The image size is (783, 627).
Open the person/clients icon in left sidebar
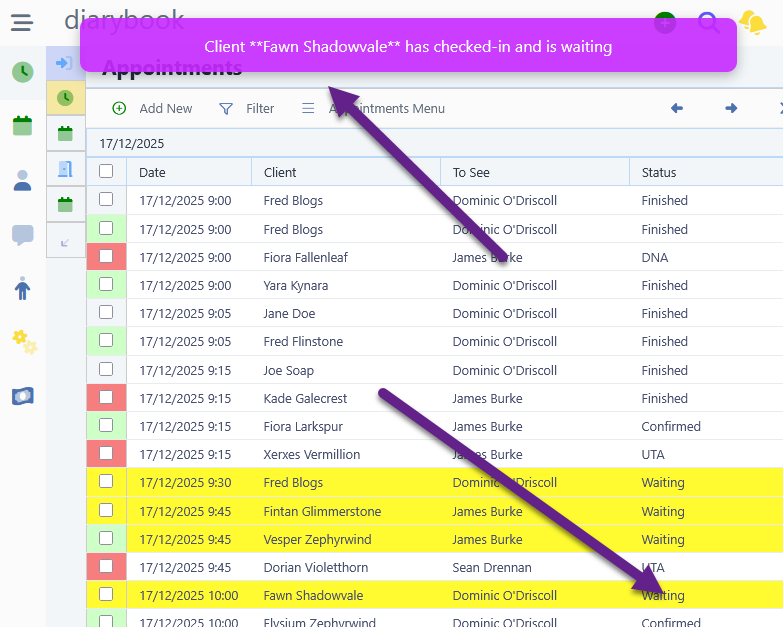pos(22,180)
